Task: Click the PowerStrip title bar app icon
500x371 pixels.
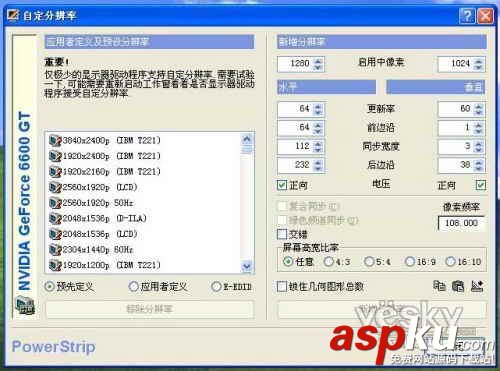Action: pyautogui.click(x=13, y=16)
